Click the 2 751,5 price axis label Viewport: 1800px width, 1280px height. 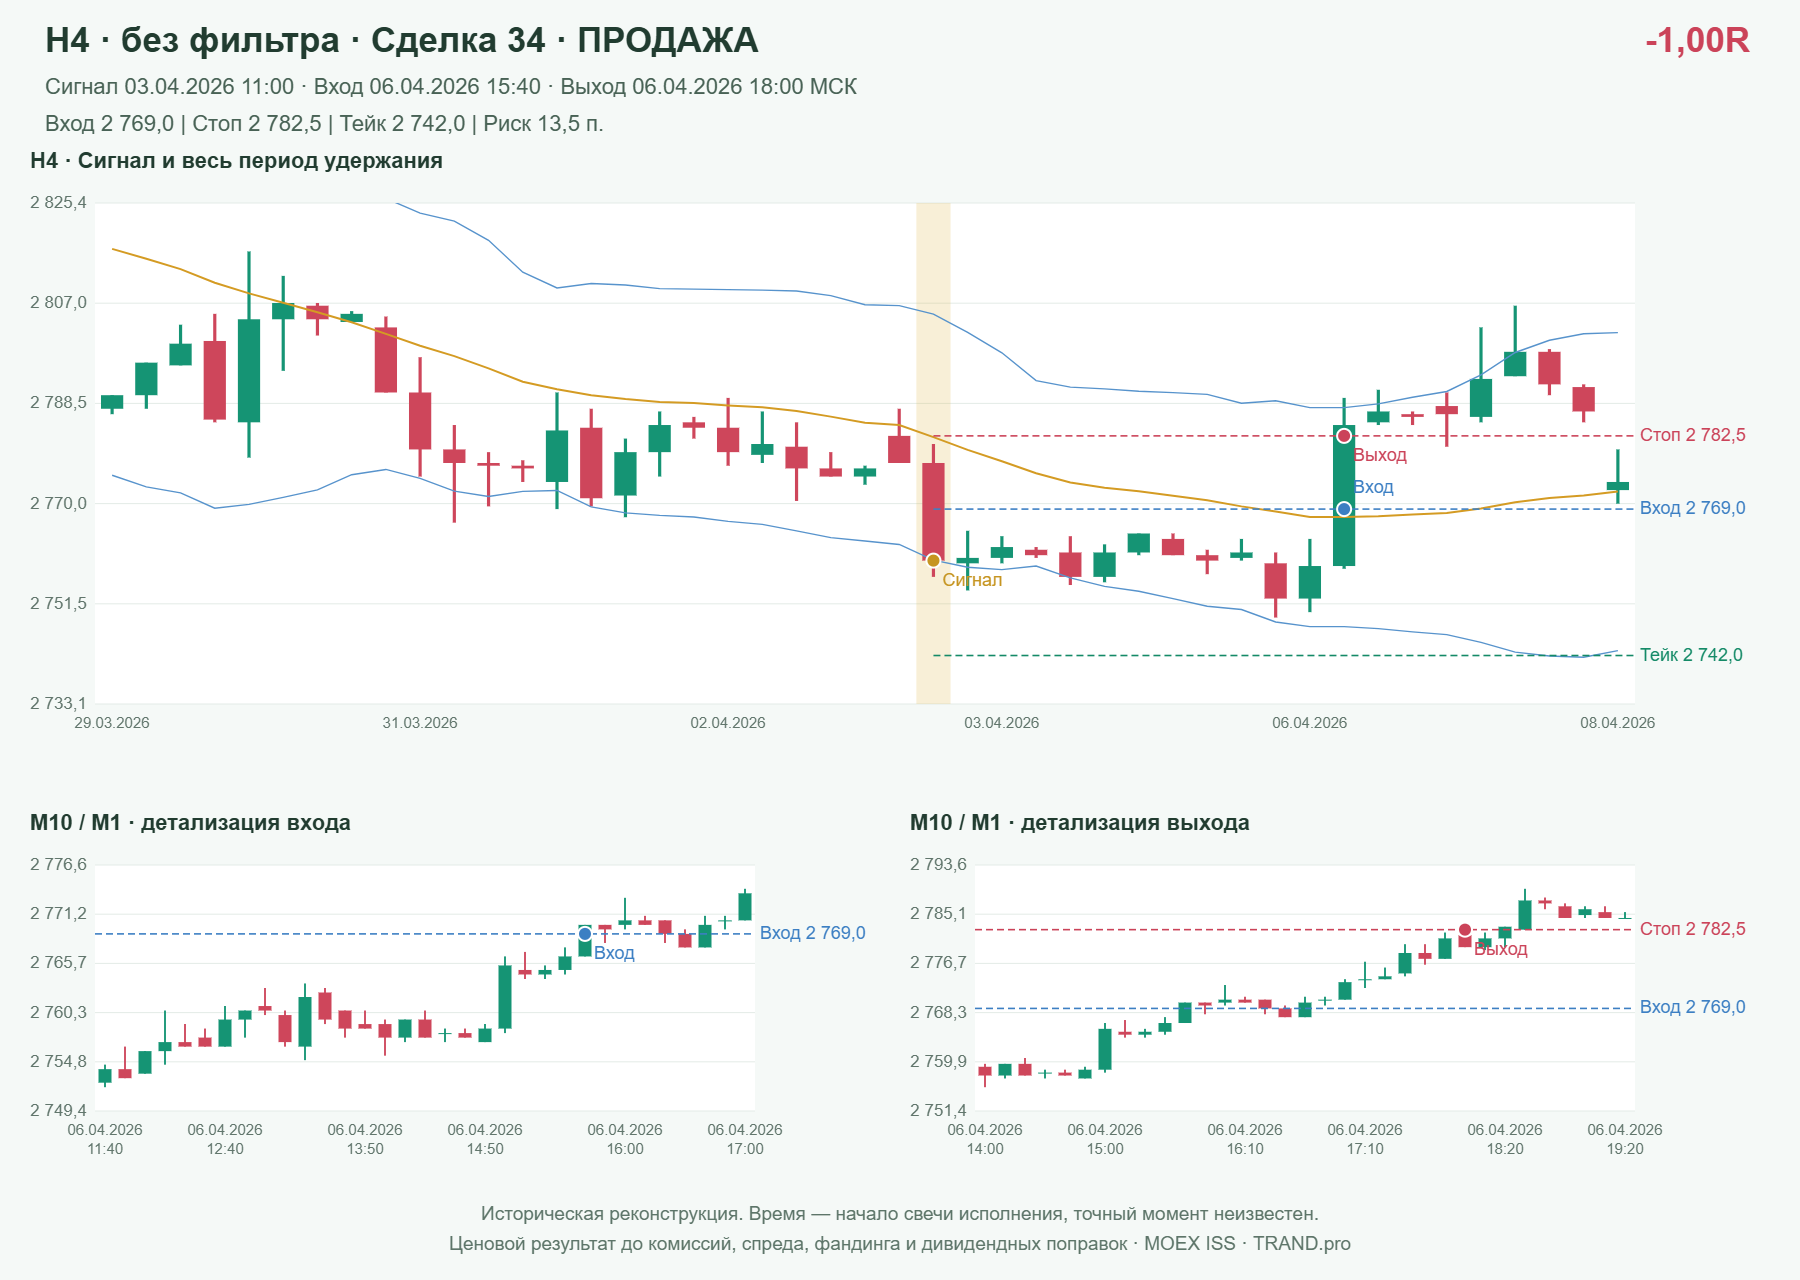[58, 604]
